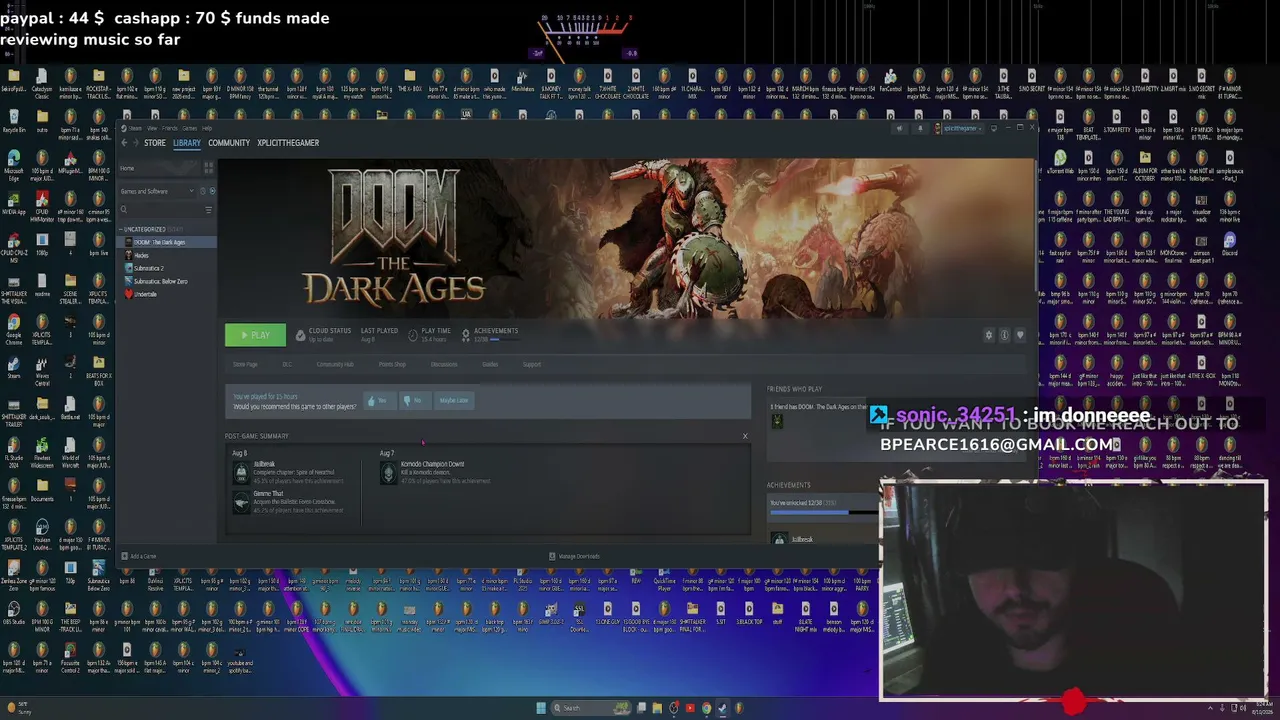1280x720 pixels.
Task: Open Recycle Bin on the desktop
Action: pyautogui.click(x=14, y=120)
